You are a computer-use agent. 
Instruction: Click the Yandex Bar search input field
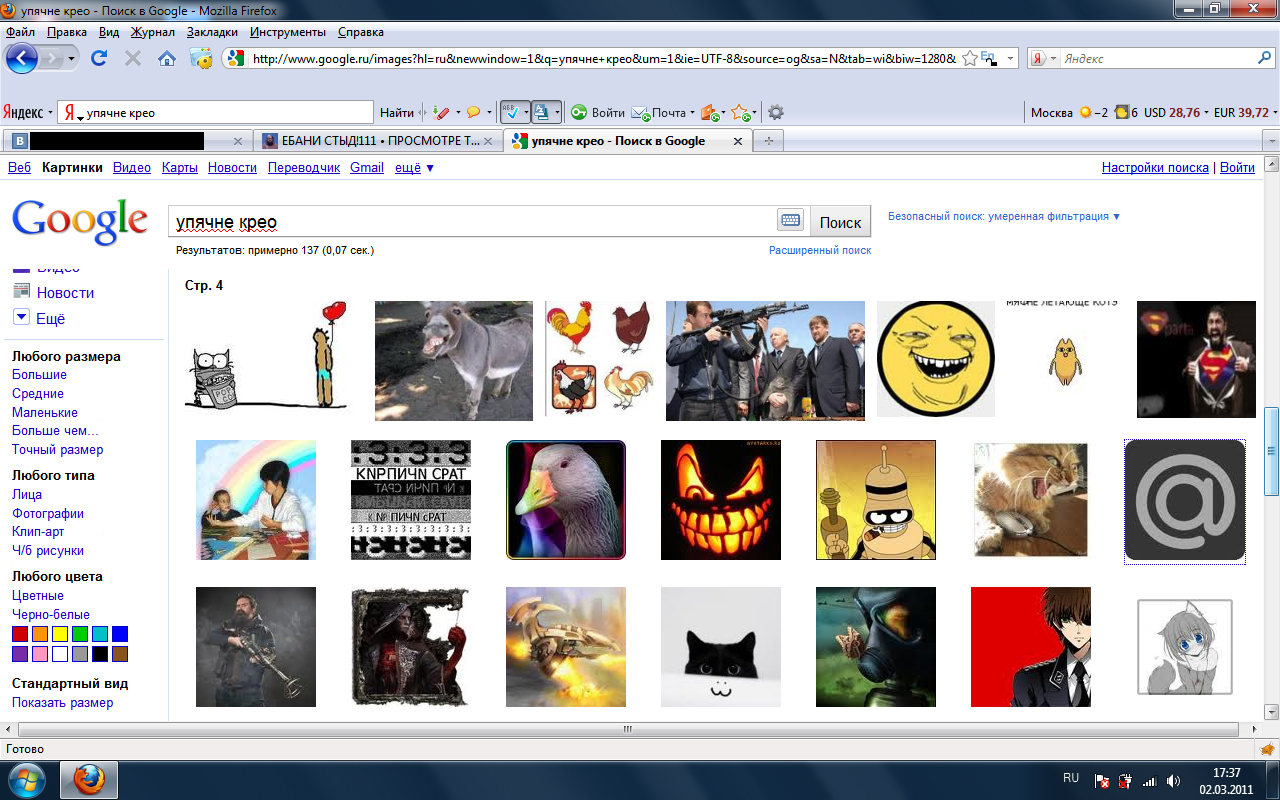coord(216,113)
